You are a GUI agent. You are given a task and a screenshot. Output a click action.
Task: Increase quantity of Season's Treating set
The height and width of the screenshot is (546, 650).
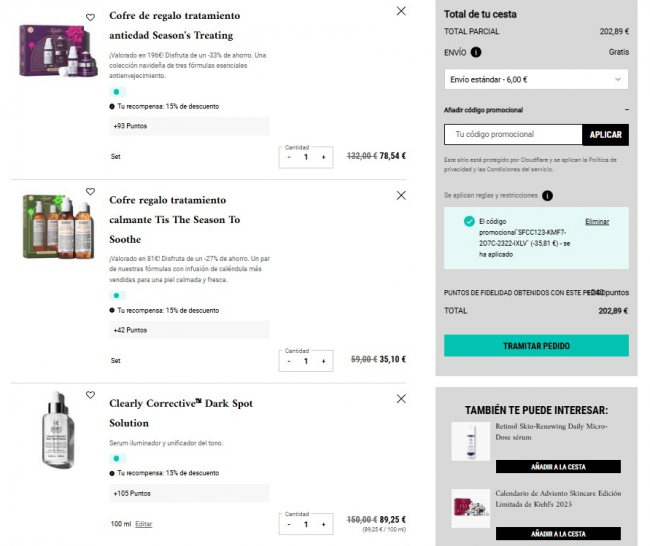coord(323,157)
